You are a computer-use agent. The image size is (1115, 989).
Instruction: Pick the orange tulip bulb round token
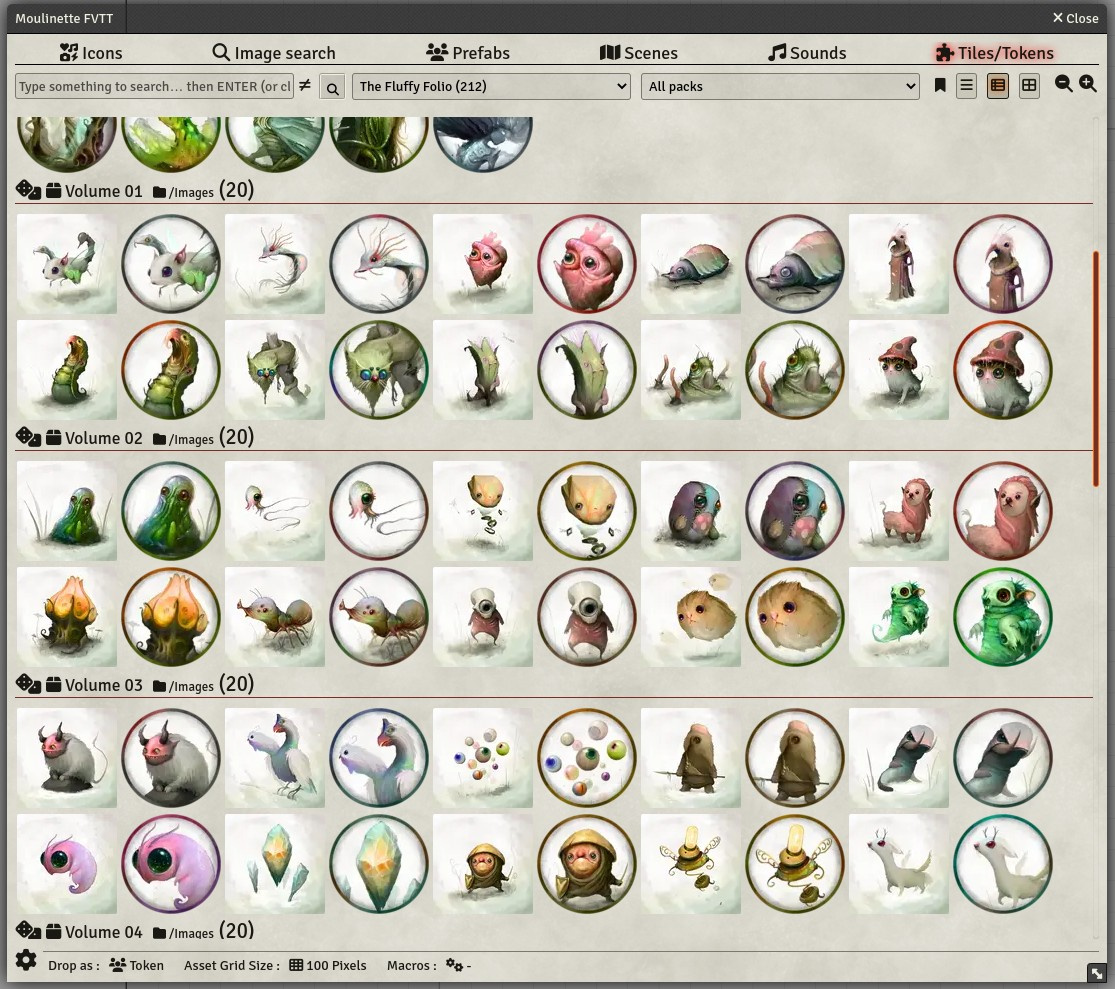[171, 616]
